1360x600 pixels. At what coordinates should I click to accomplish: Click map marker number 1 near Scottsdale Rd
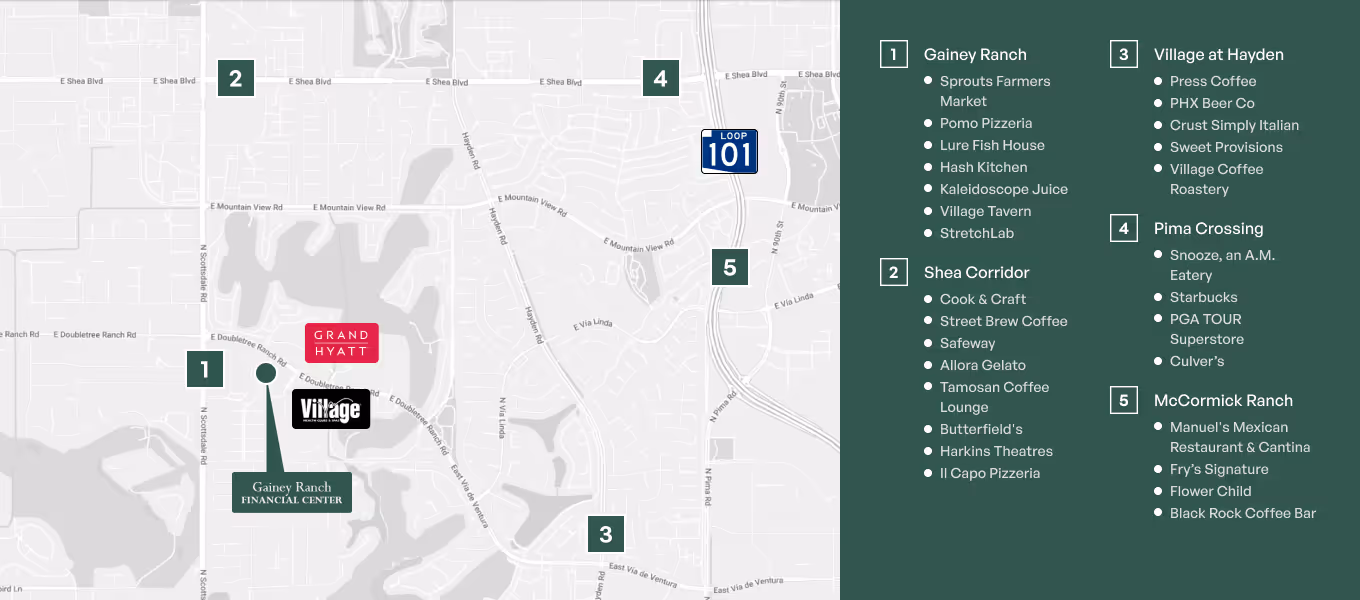pyautogui.click(x=205, y=370)
